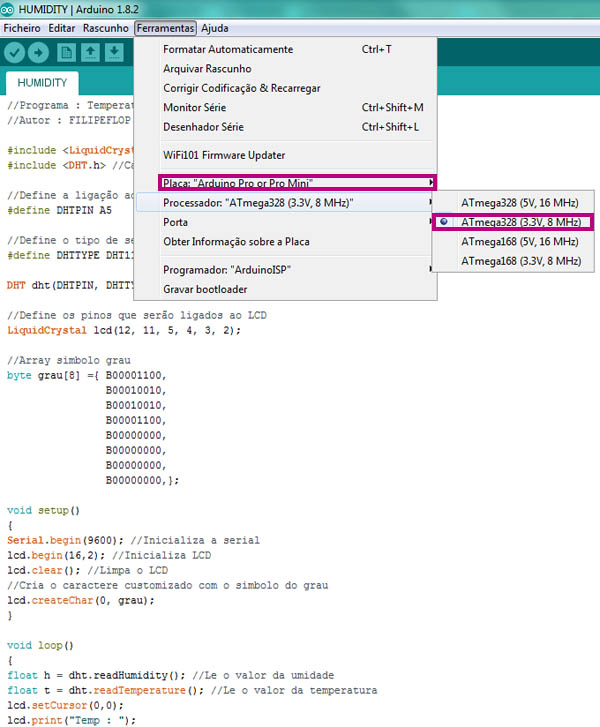
Task: Click the 'B00000000,};' array closing line
Action: click(x=142, y=480)
